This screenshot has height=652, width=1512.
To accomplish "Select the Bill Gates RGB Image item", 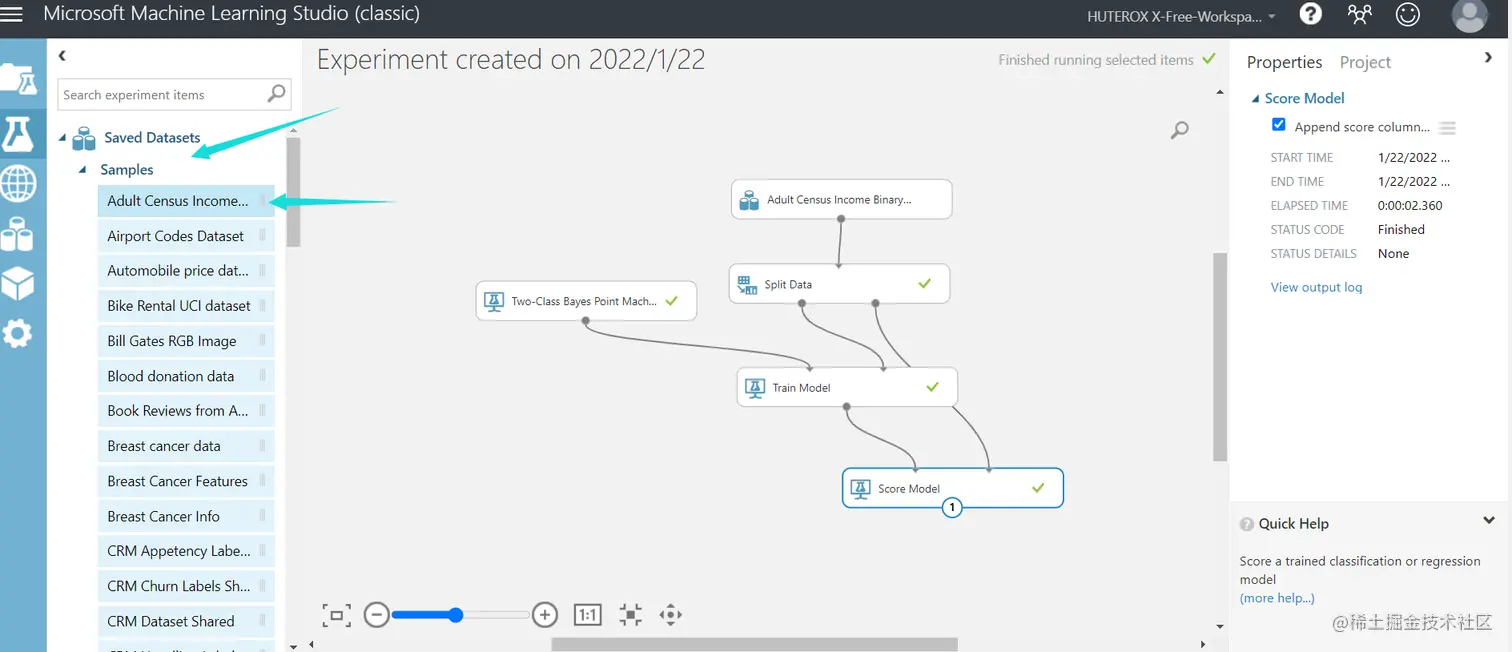I will (x=186, y=341).
